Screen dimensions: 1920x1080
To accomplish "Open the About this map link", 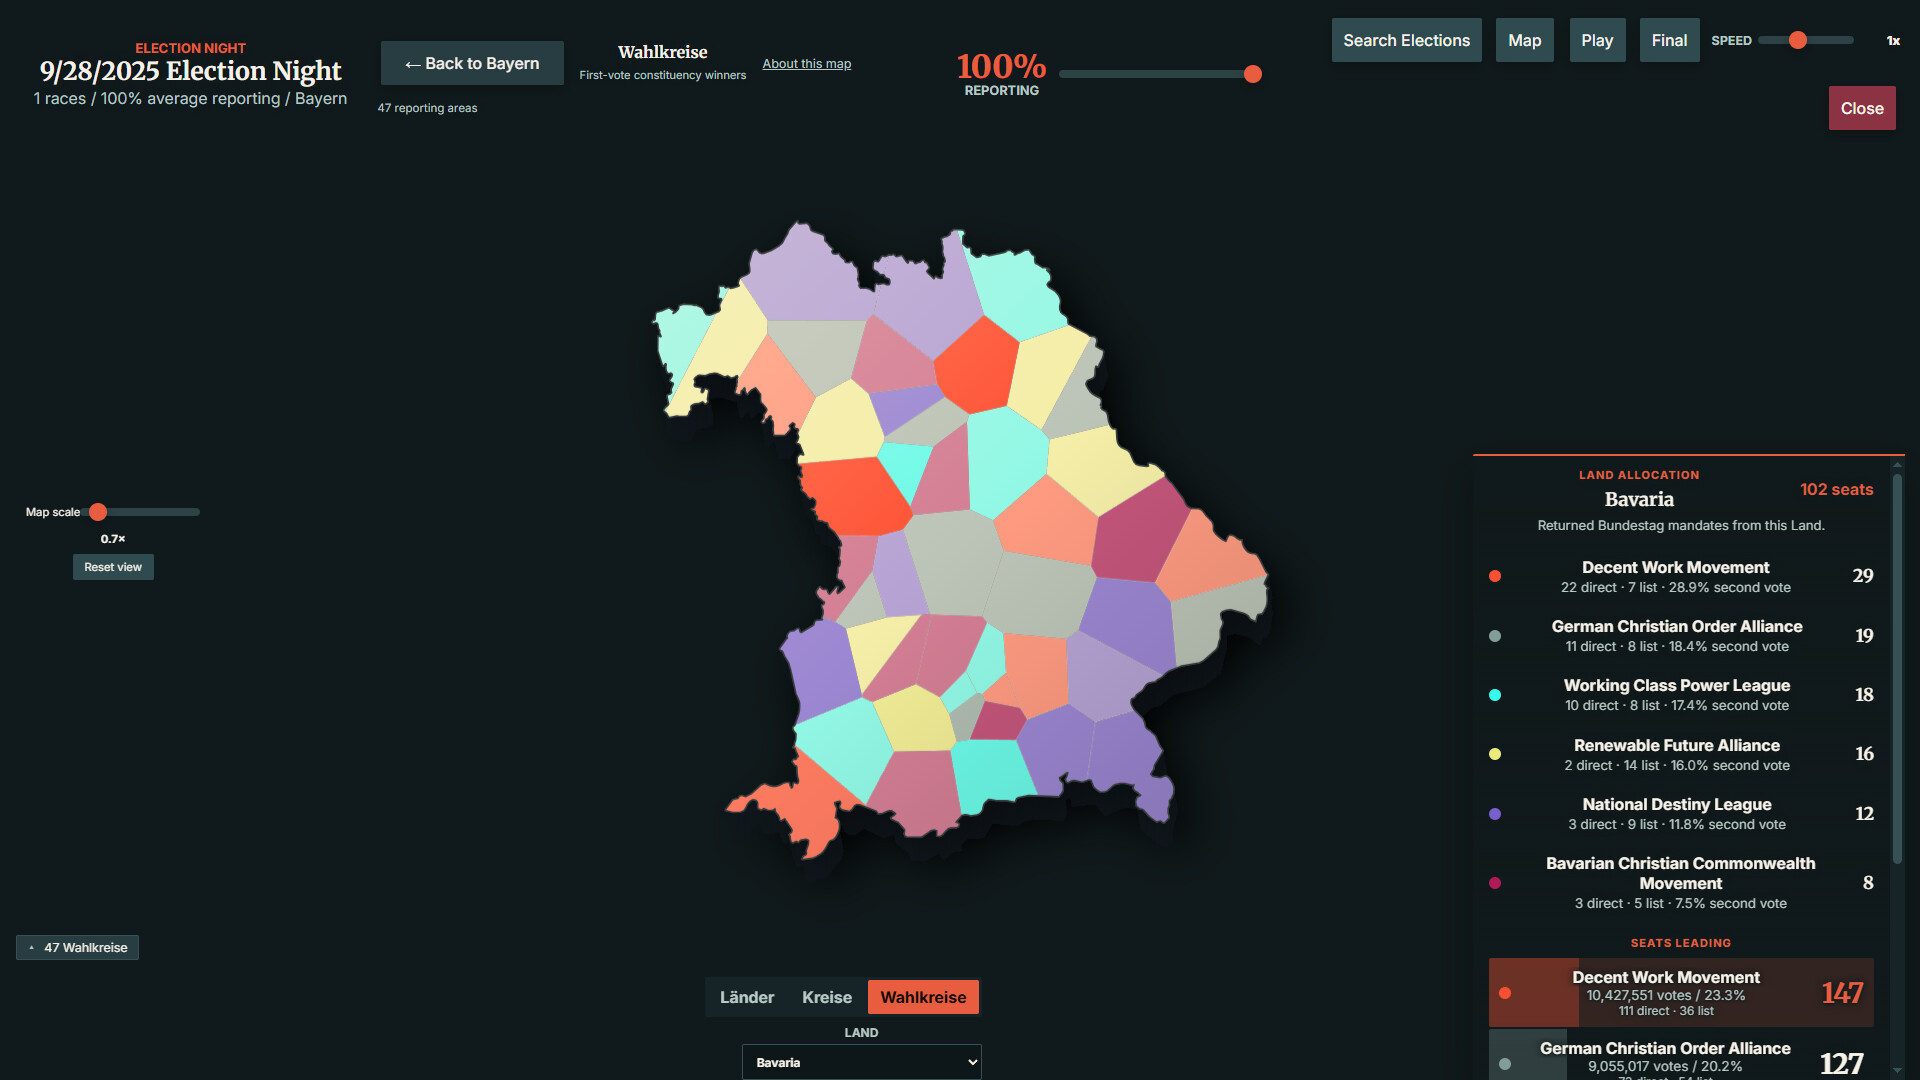I will click(806, 64).
